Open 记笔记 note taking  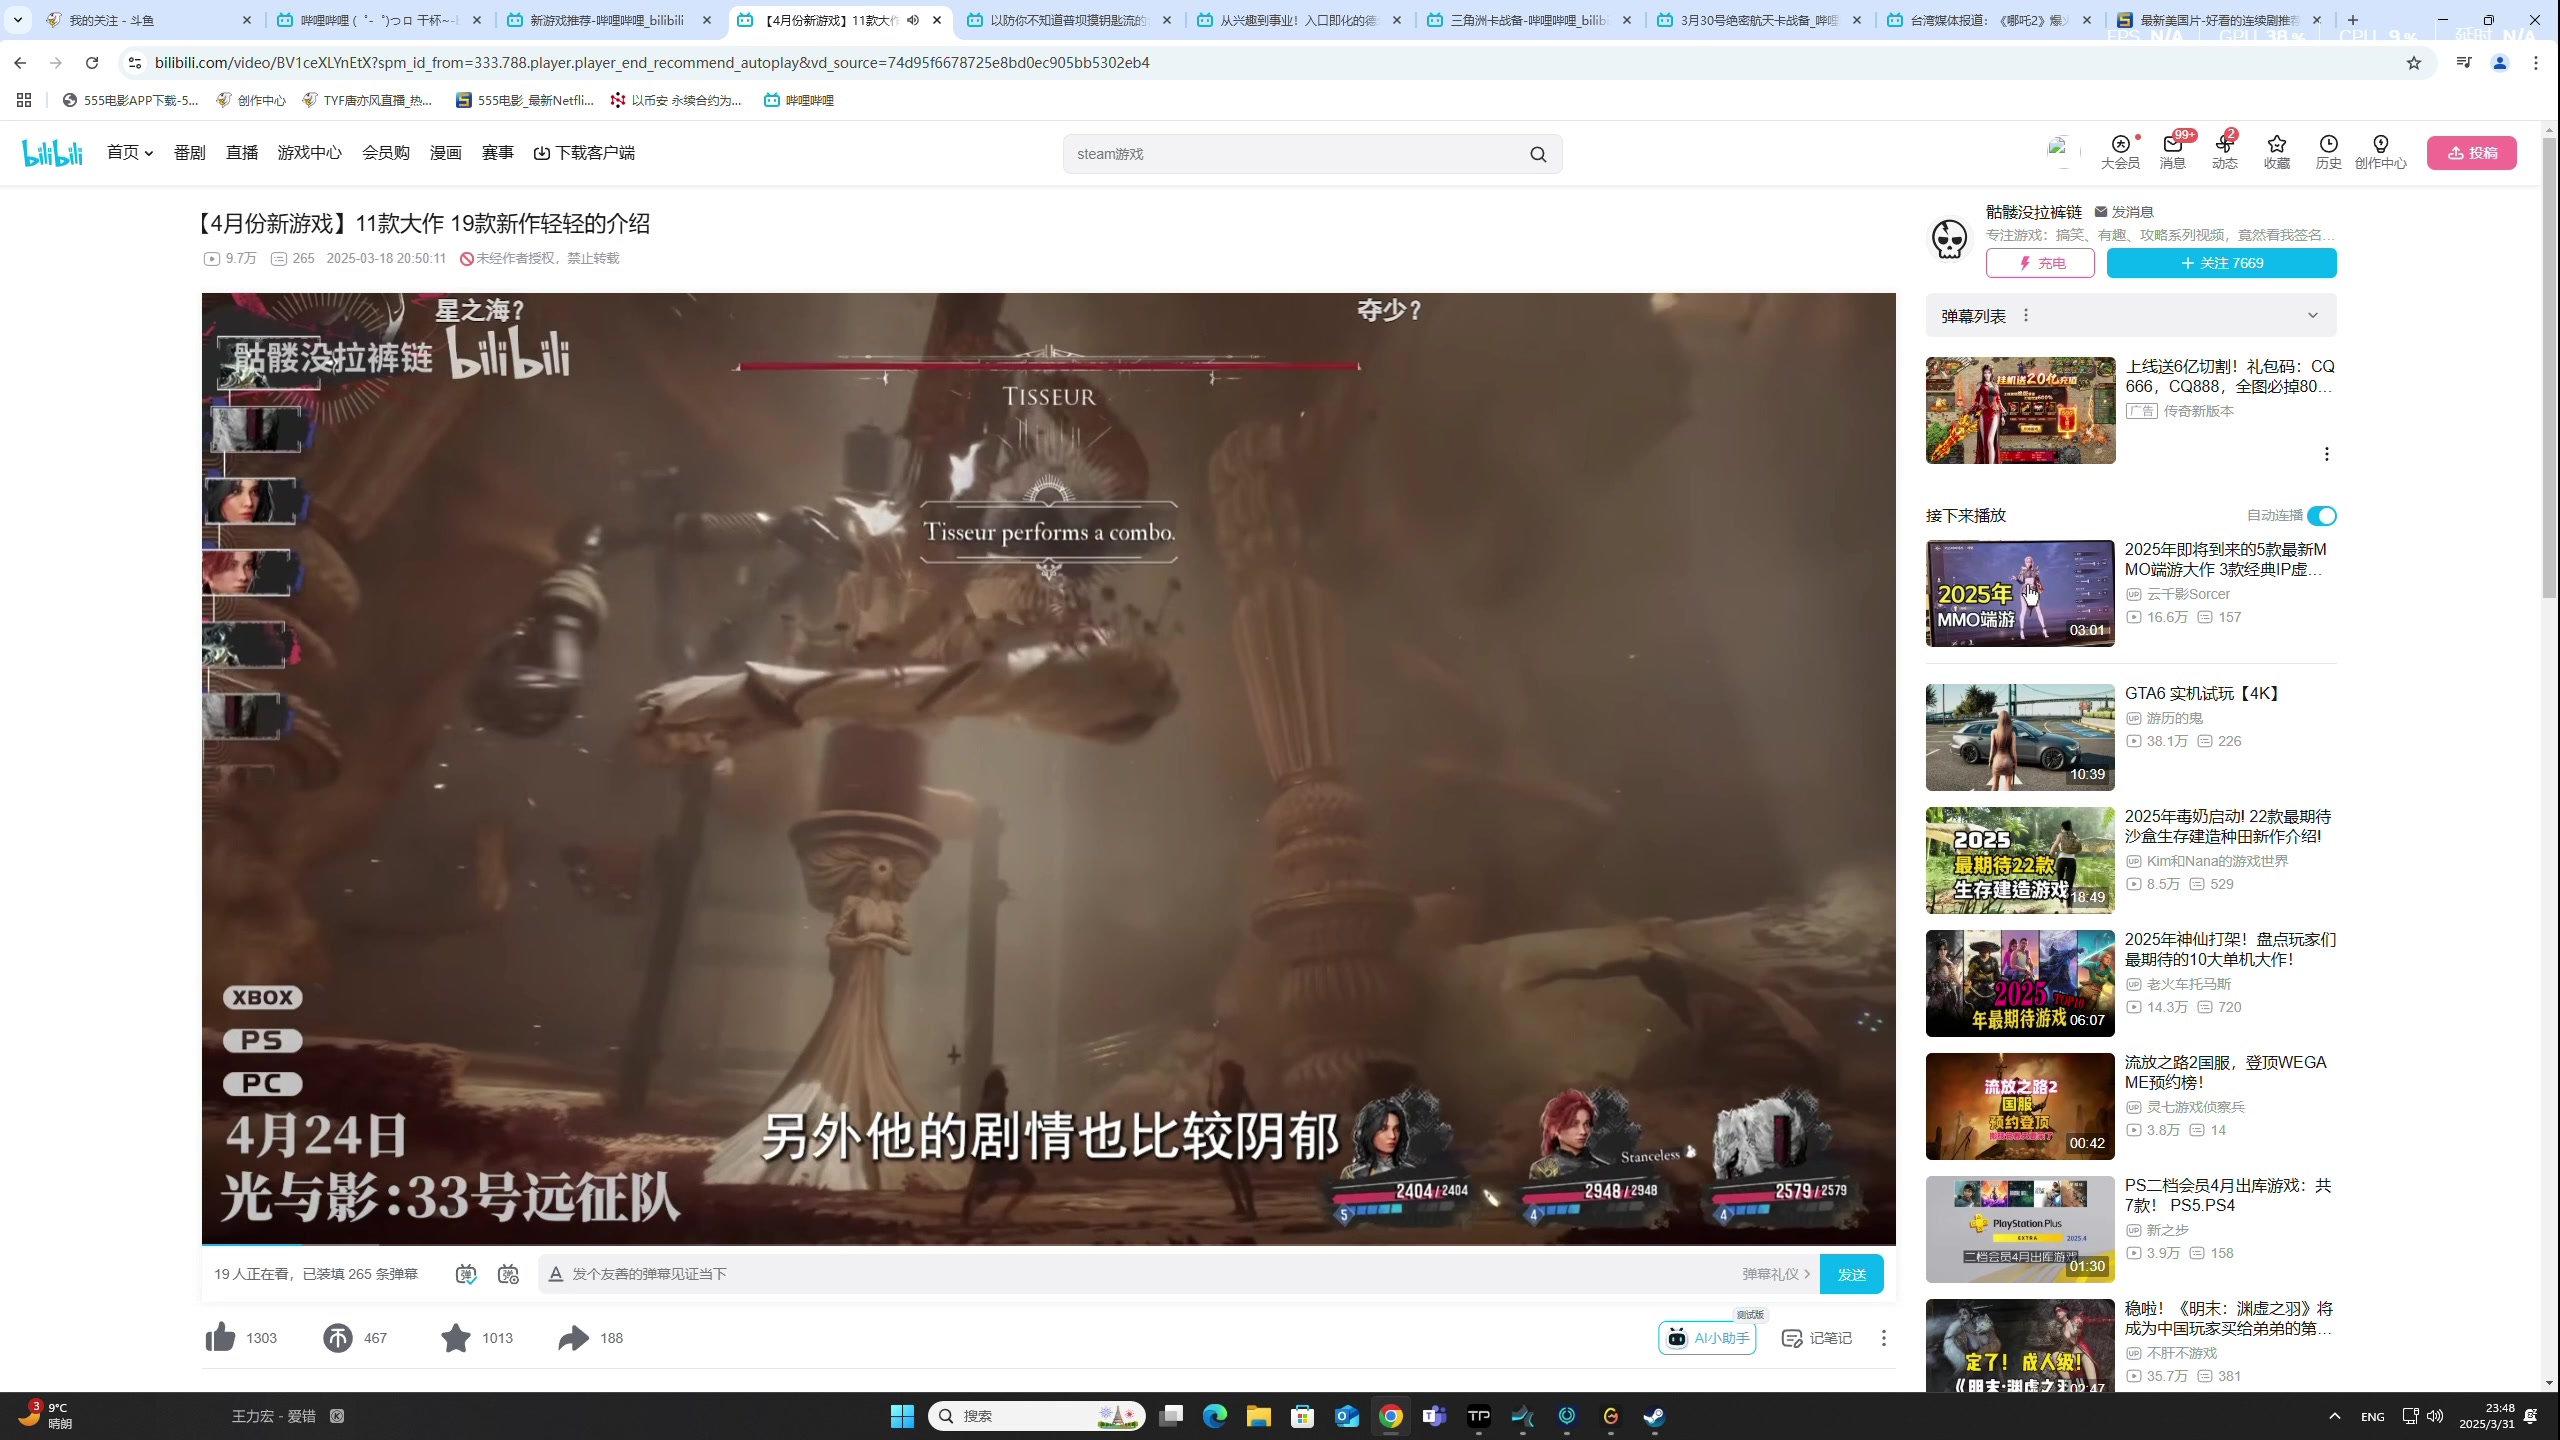tap(1817, 1338)
